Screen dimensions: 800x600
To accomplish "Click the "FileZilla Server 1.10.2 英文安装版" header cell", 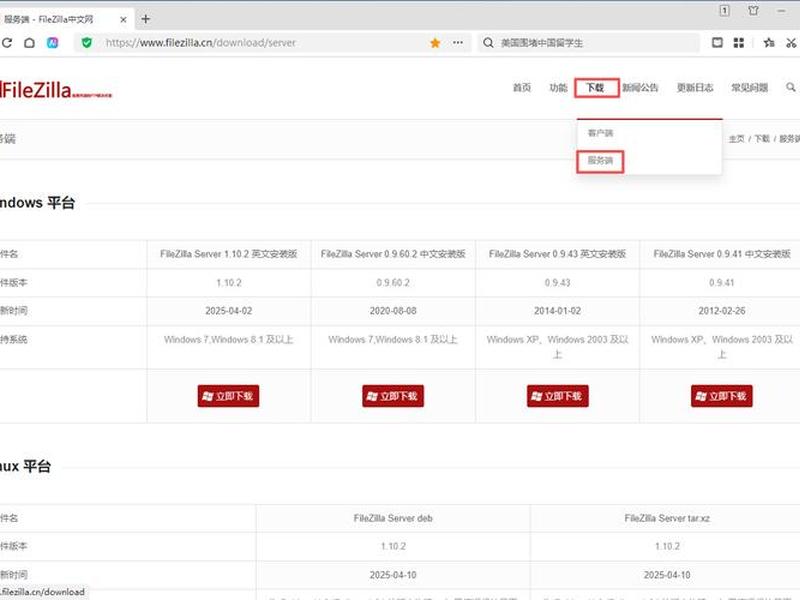I will [x=229, y=254].
